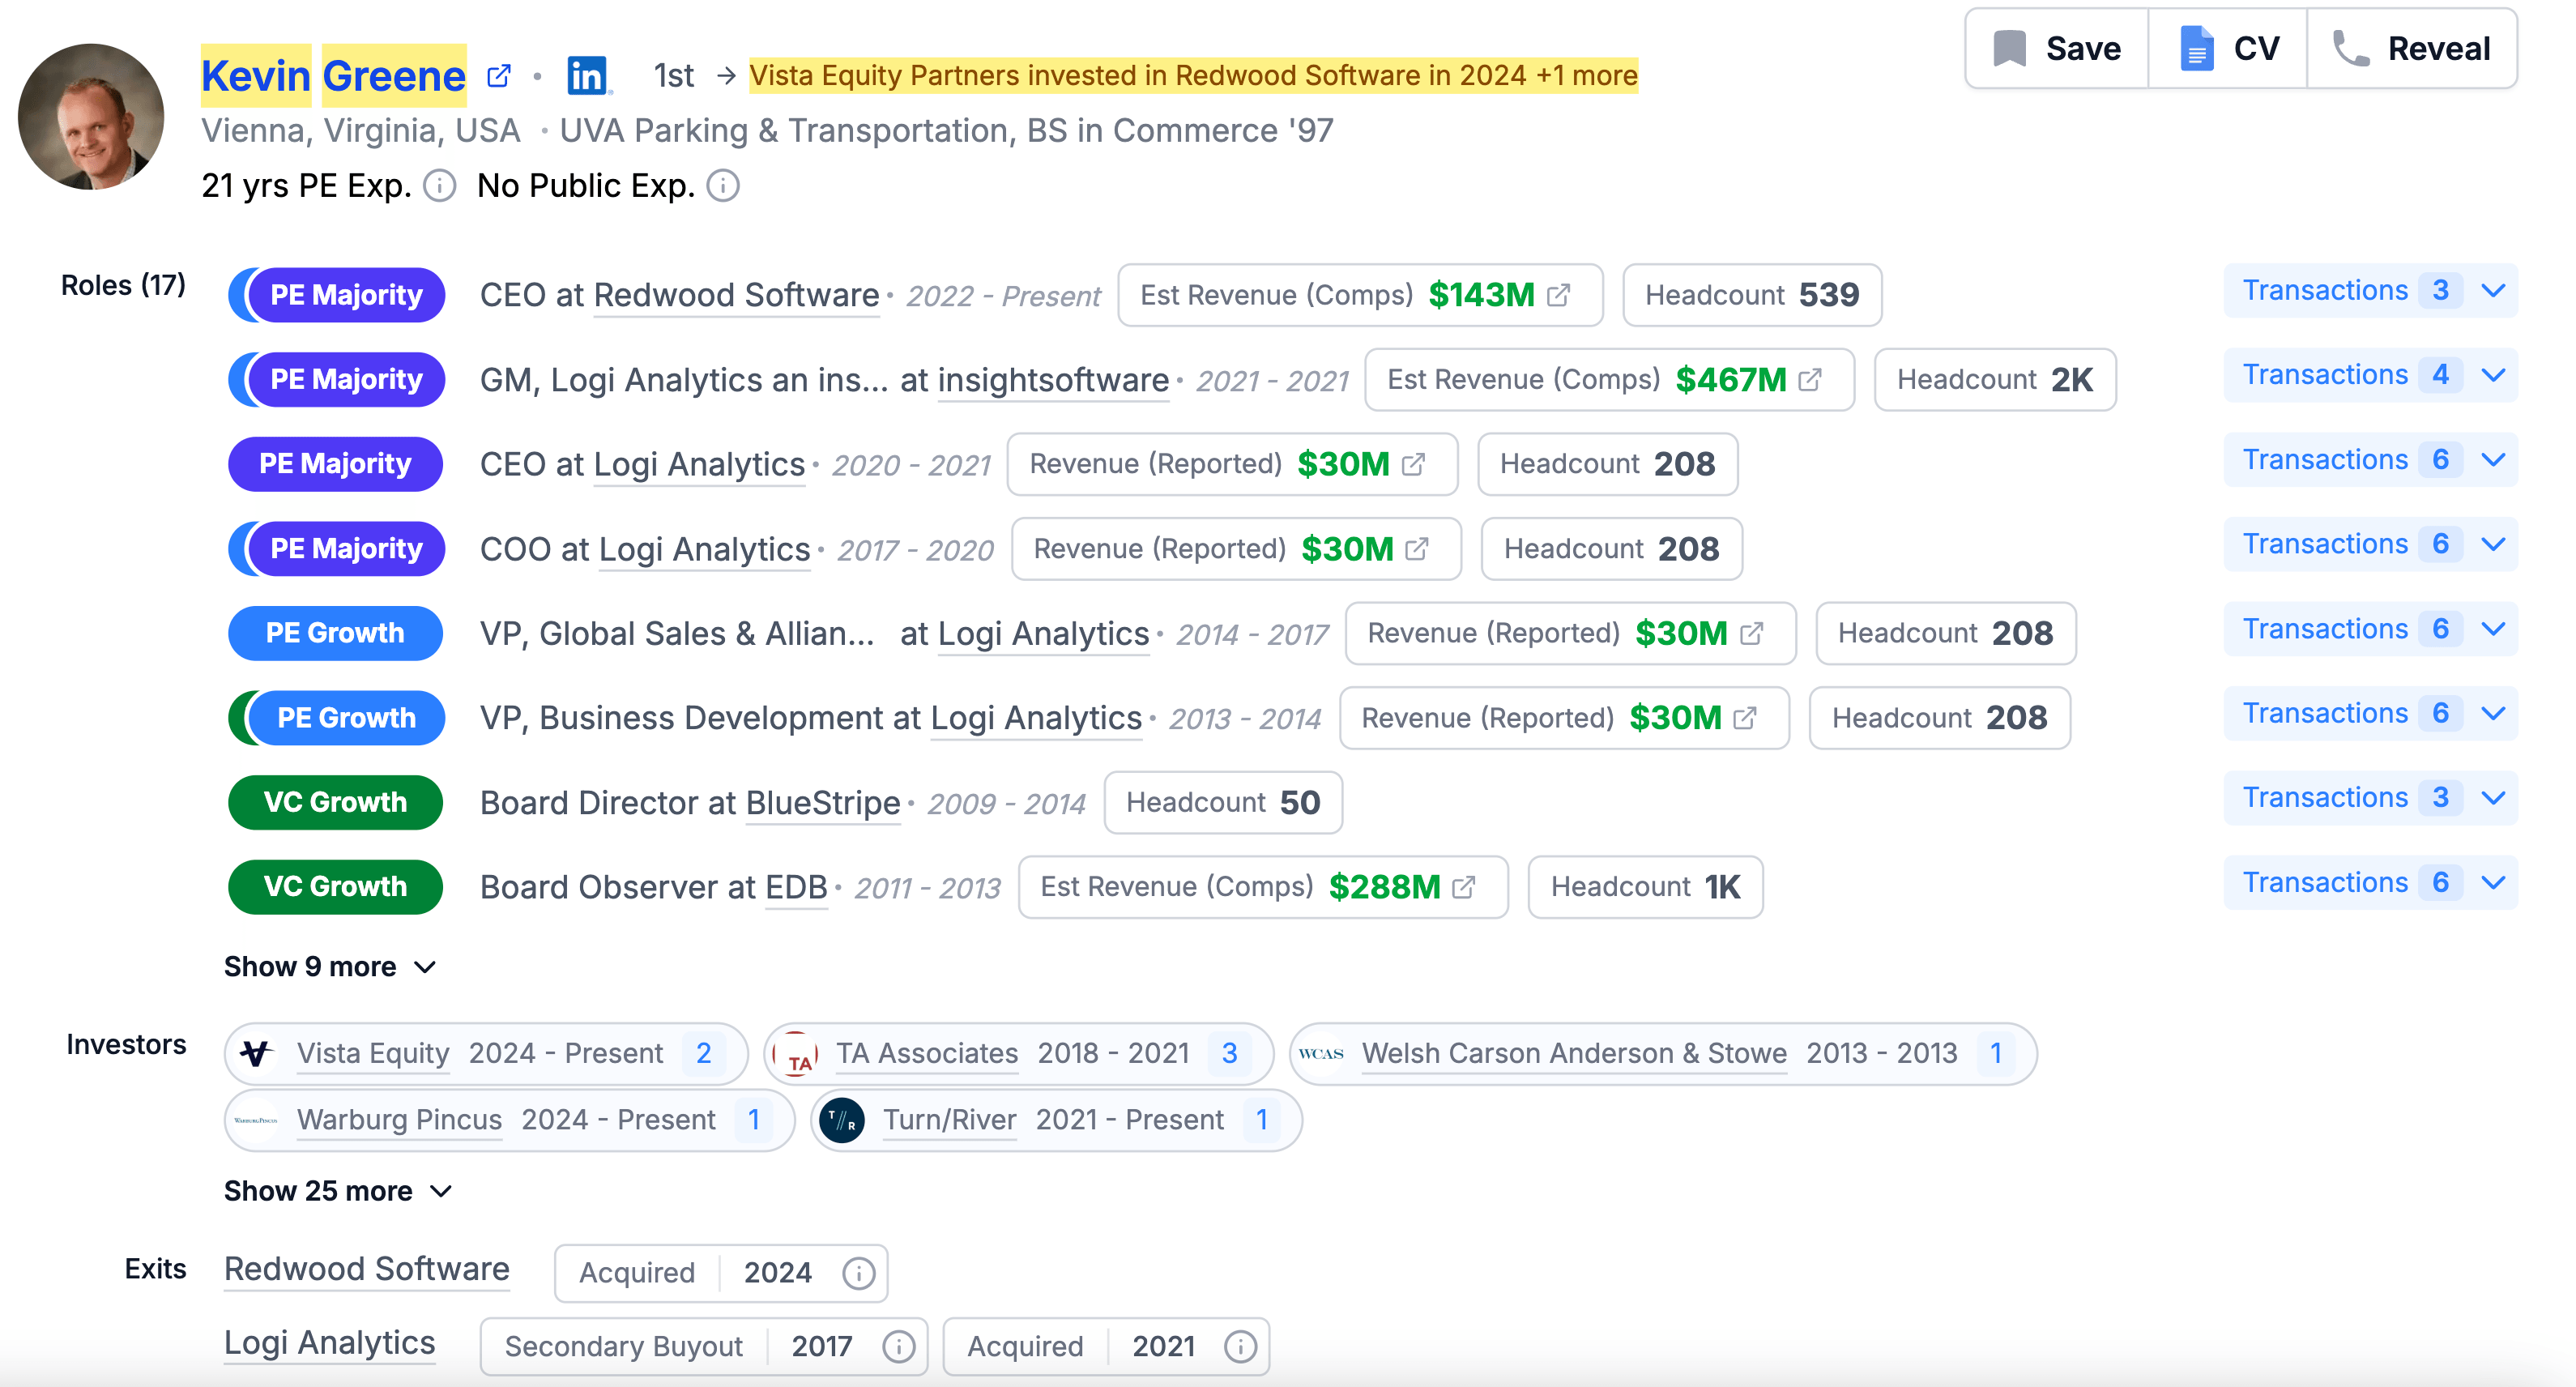Open external link icon beside $143M revenue
The image size is (2576, 1387).
click(x=1558, y=295)
